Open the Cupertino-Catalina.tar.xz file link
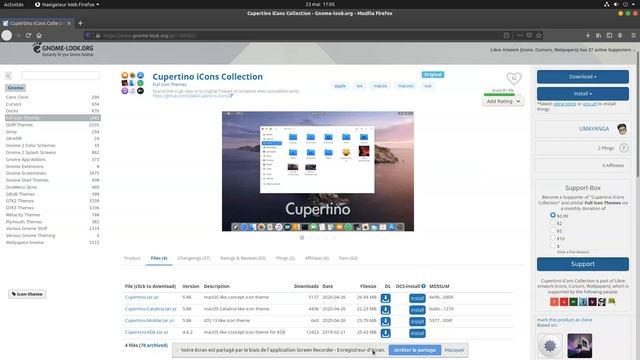The width and height of the screenshot is (640, 360). (x=151, y=309)
